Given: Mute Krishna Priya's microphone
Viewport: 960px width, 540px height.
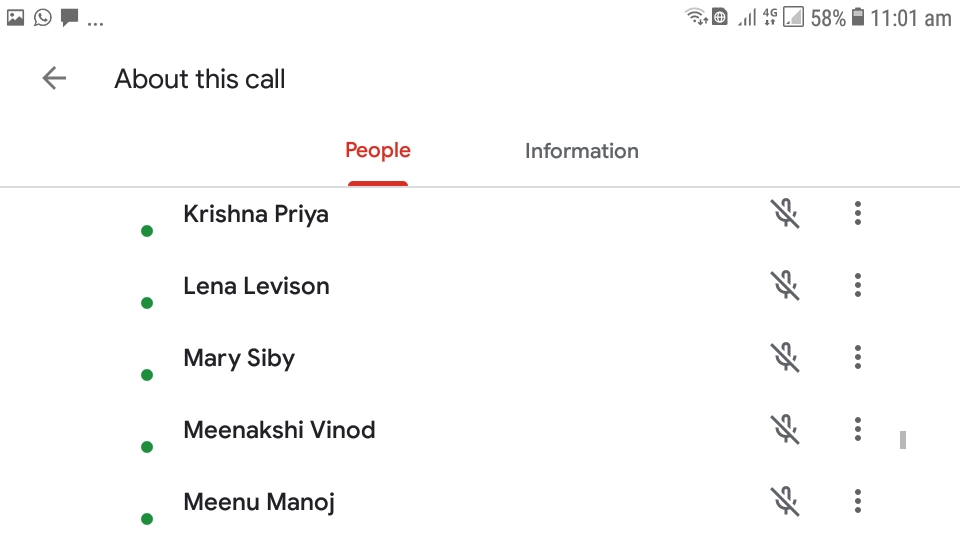Looking at the screenshot, I should [x=785, y=213].
